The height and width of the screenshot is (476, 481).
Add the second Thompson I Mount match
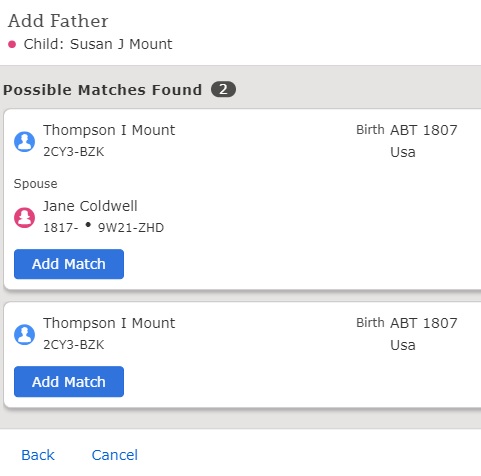click(69, 382)
